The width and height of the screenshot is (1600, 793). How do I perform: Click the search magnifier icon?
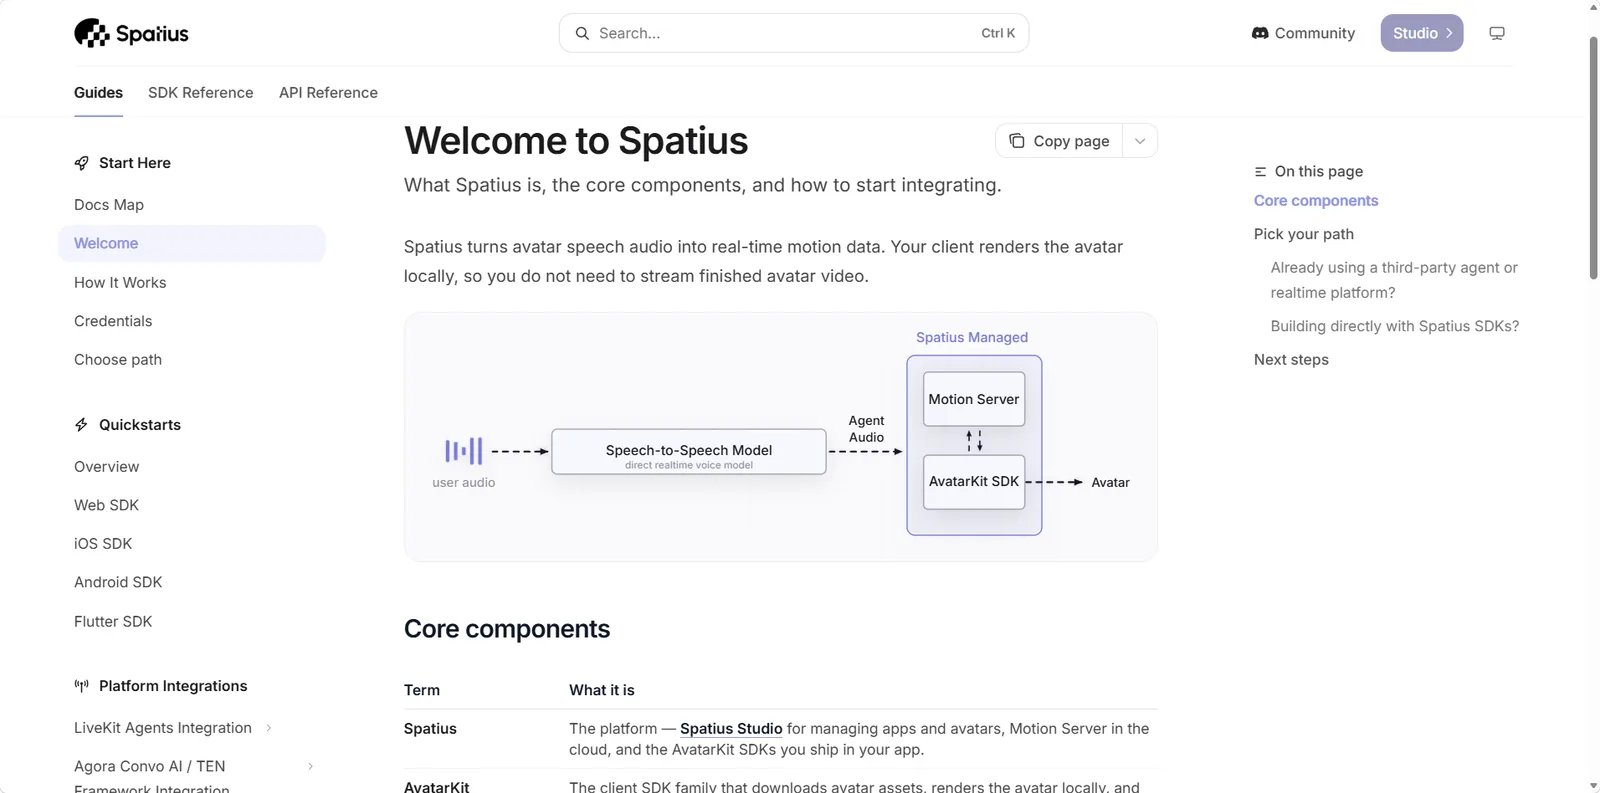point(582,33)
